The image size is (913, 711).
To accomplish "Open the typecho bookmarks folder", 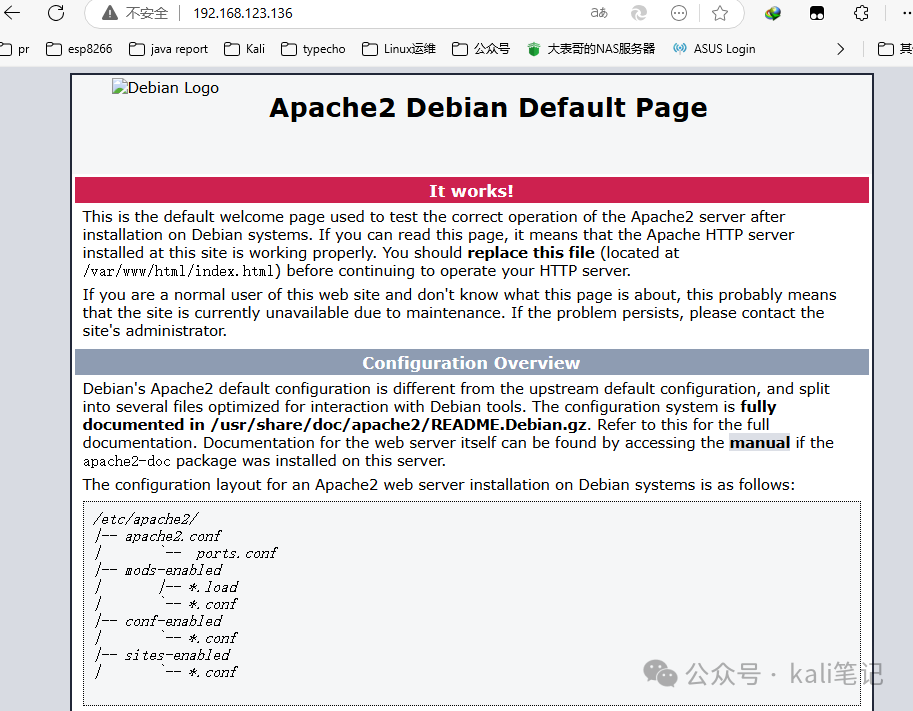I will (x=313, y=49).
